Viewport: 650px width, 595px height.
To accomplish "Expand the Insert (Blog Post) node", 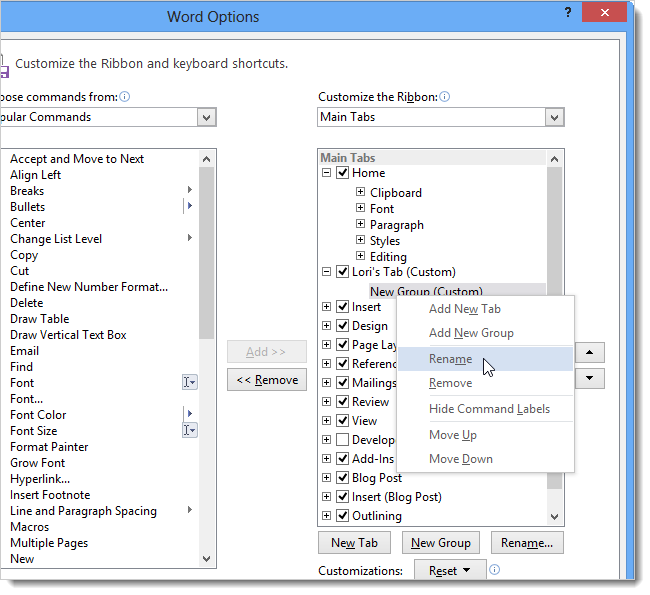I will [x=326, y=496].
